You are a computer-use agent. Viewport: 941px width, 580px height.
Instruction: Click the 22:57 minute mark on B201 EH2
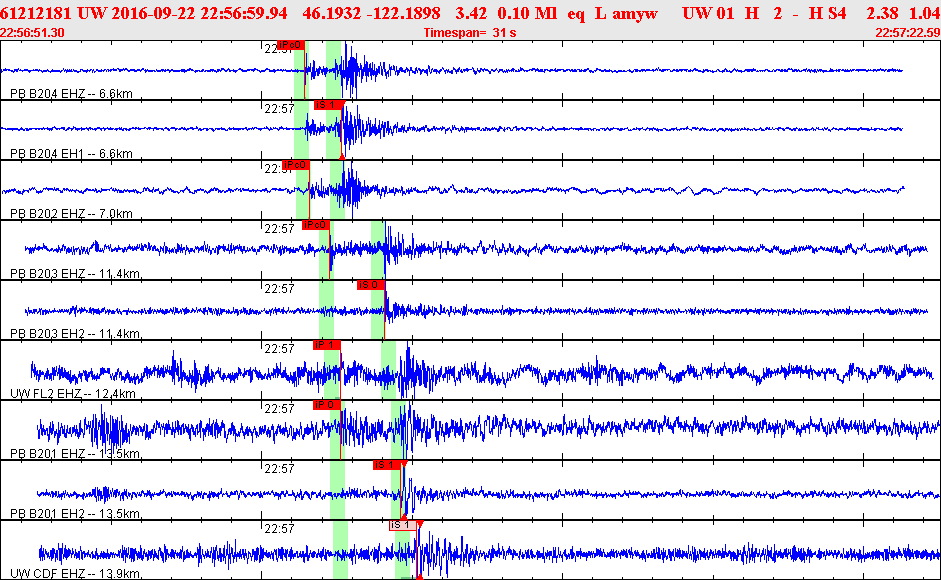point(280,469)
